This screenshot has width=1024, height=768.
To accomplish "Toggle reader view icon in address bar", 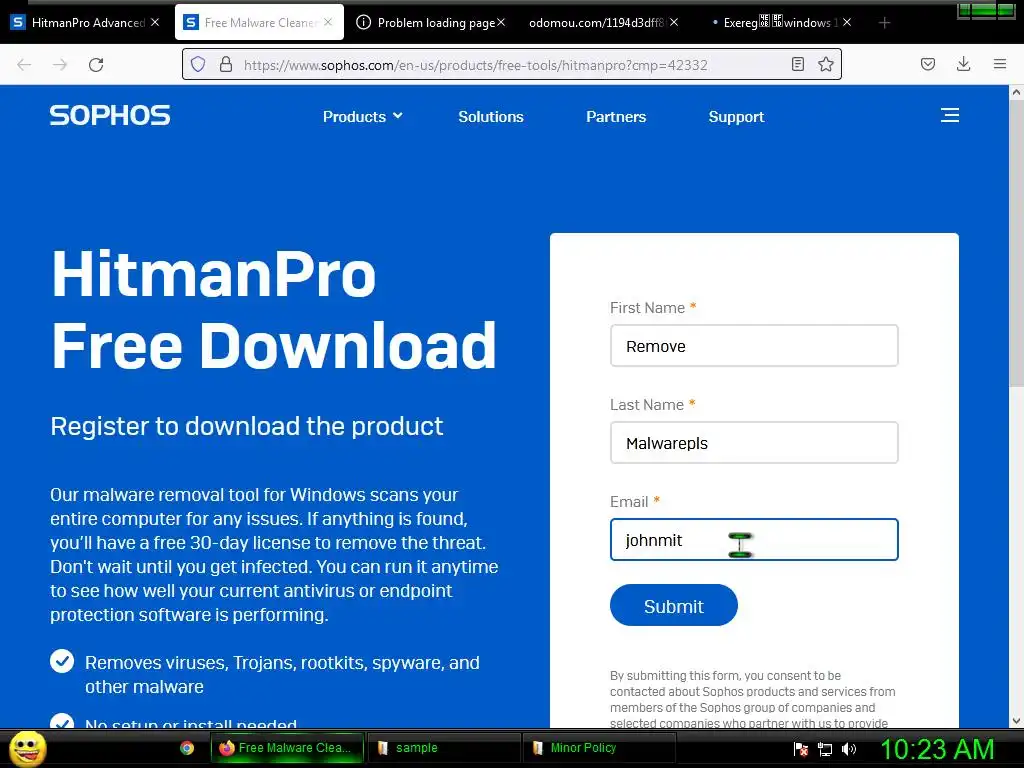I will [x=797, y=64].
